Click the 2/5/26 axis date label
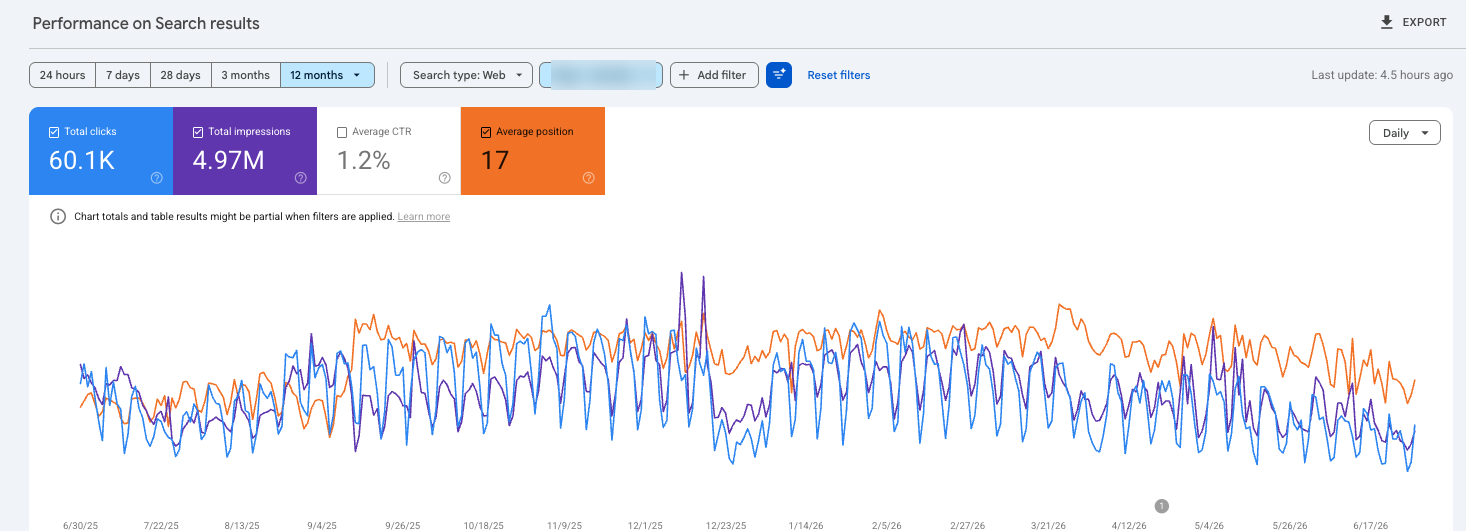The image size is (1466, 531). [886, 525]
